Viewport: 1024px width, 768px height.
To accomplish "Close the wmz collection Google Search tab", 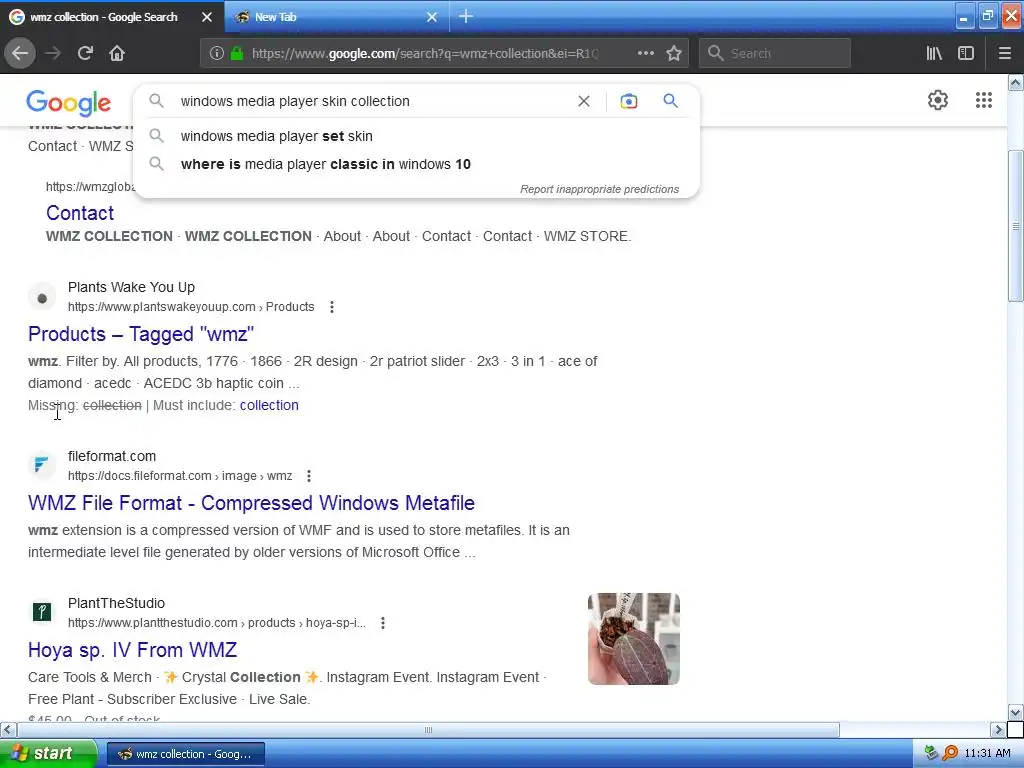I will click(x=207, y=17).
